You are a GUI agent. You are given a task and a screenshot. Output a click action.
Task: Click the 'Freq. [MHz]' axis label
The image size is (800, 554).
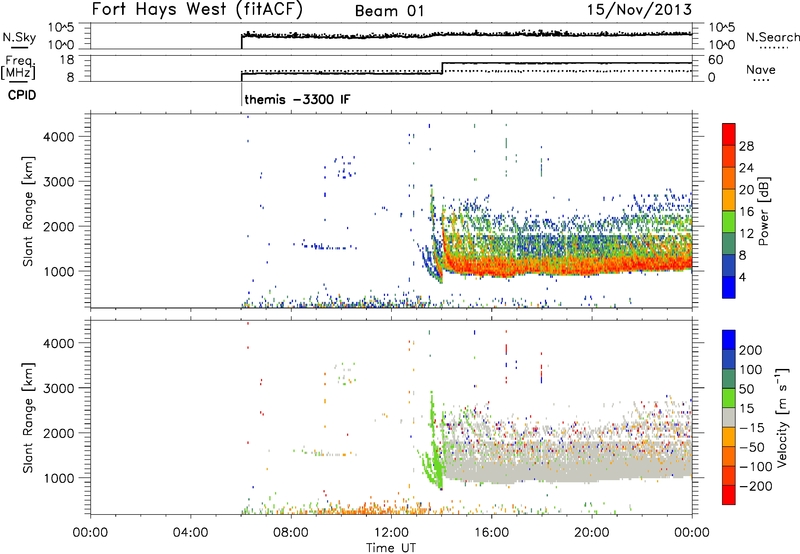click(18, 68)
